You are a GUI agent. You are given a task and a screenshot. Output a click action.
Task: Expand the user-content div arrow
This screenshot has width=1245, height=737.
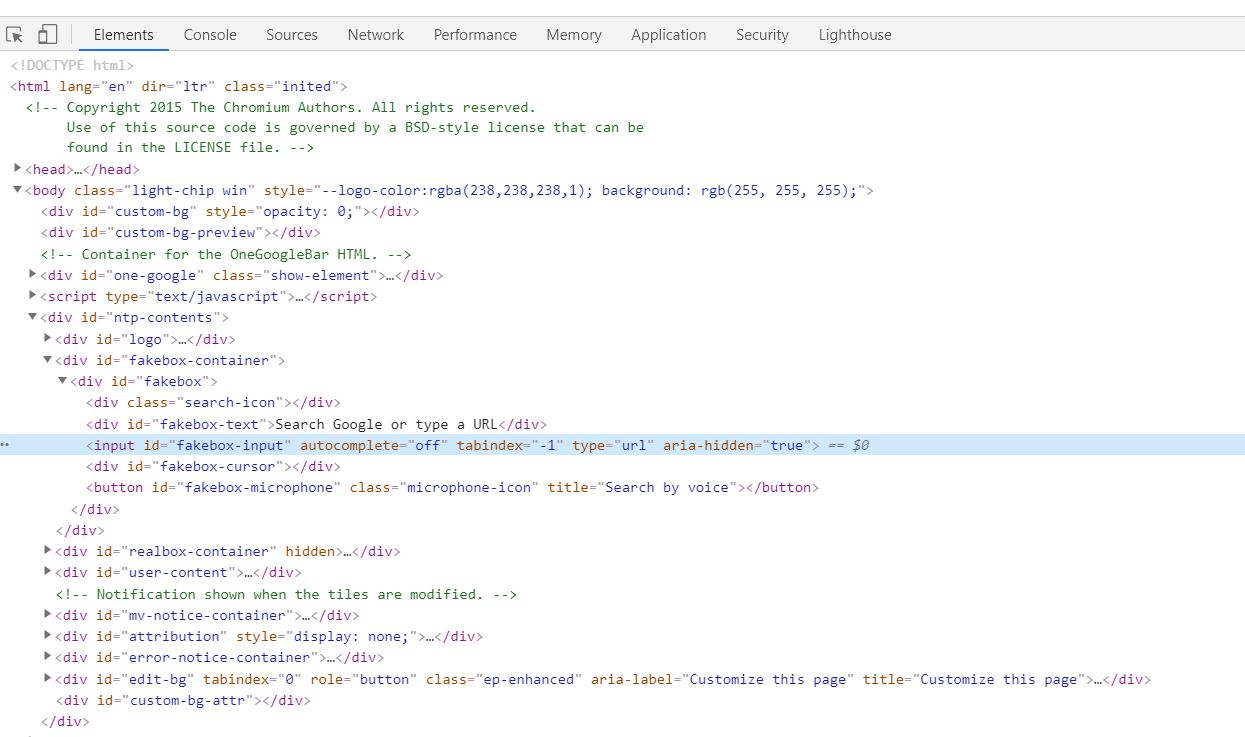point(48,571)
